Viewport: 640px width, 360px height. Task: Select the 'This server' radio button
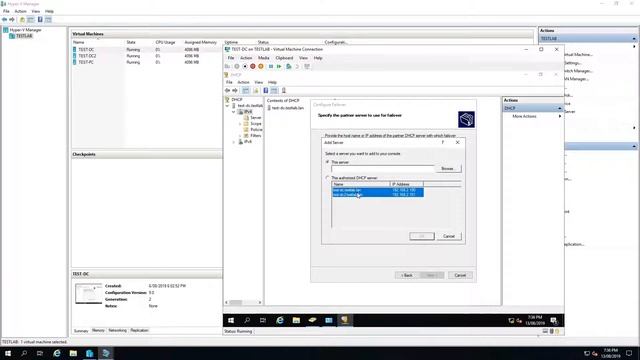[327, 162]
